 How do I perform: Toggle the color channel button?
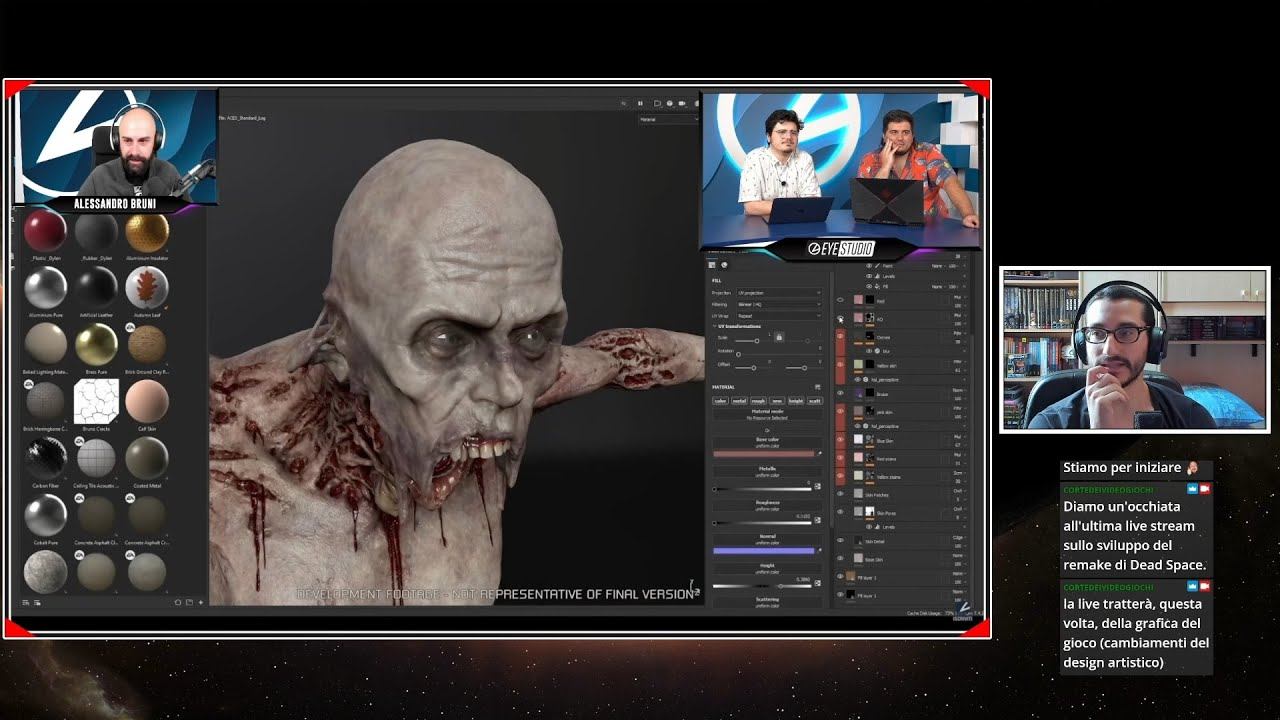click(x=720, y=401)
